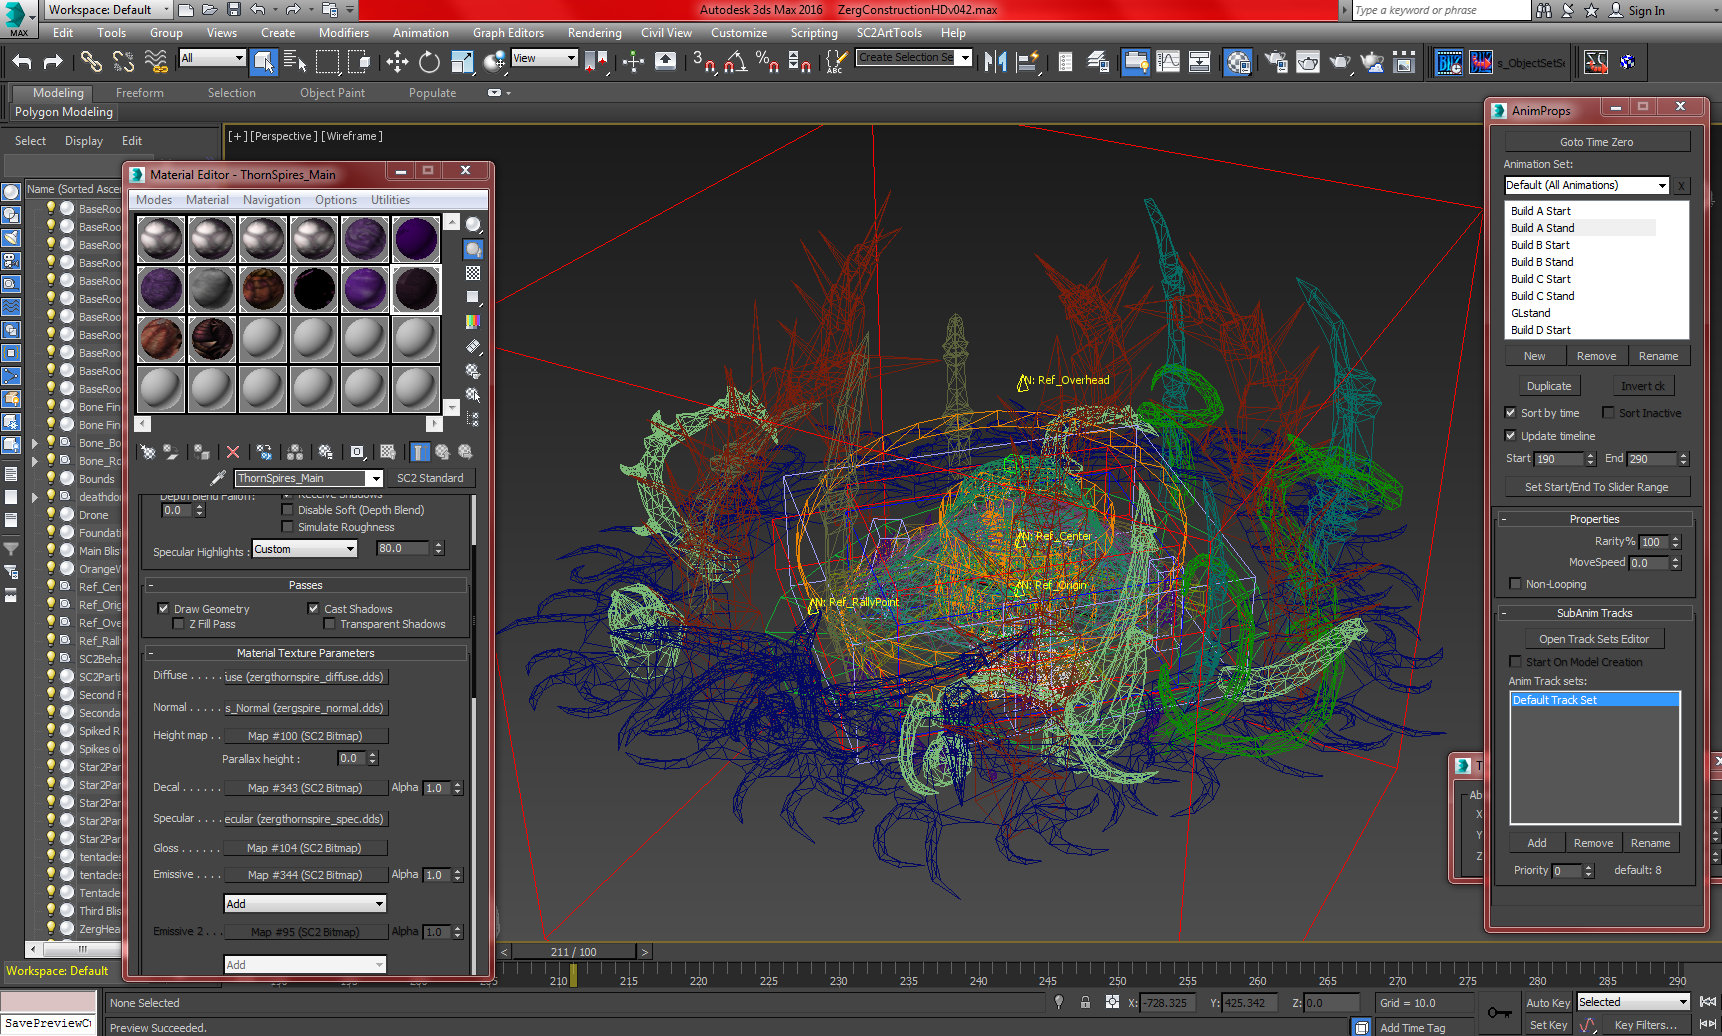Click the Video Color Check icon
This screenshot has width=1722, height=1036.
pos(473,321)
